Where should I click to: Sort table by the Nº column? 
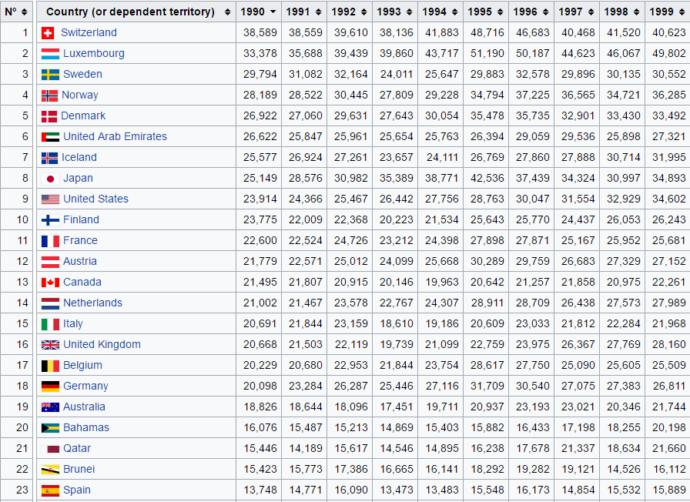(16, 11)
